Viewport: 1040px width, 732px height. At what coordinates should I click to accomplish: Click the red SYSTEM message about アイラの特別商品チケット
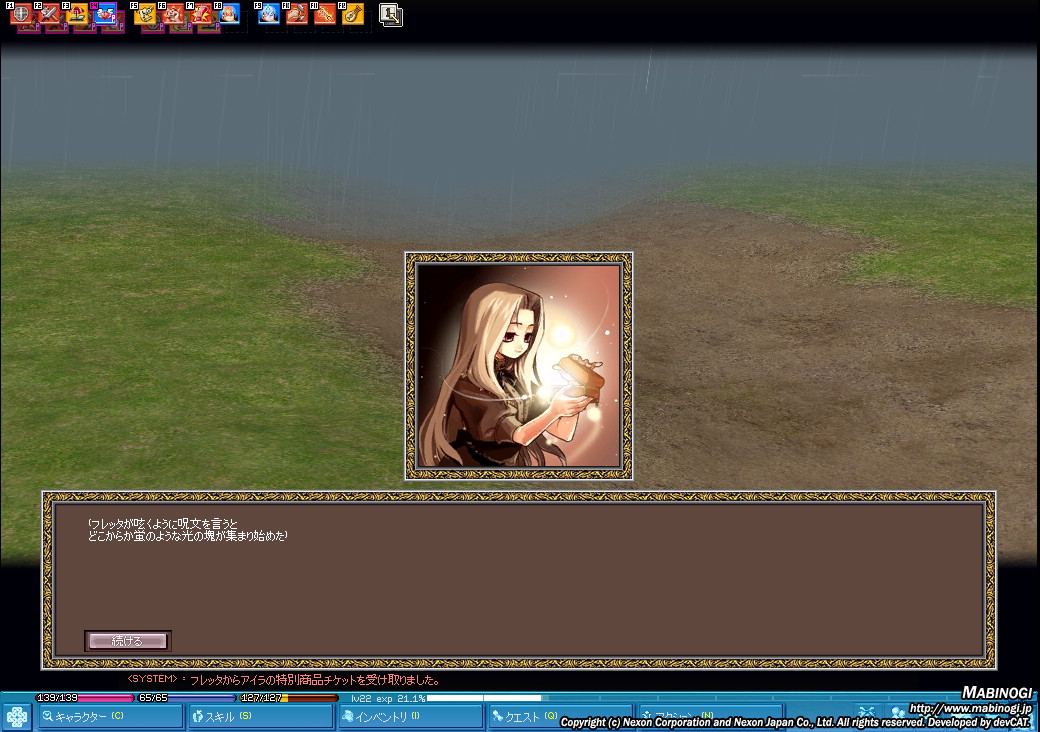(284, 680)
